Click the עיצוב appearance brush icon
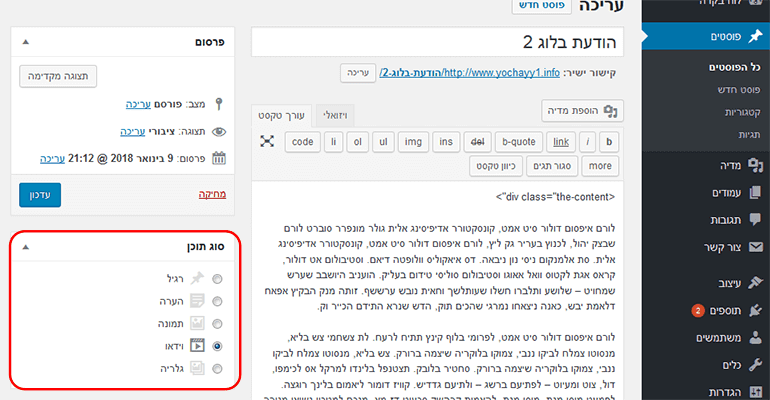Viewport: 770px width, 400px height. pyautogui.click(x=755, y=283)
